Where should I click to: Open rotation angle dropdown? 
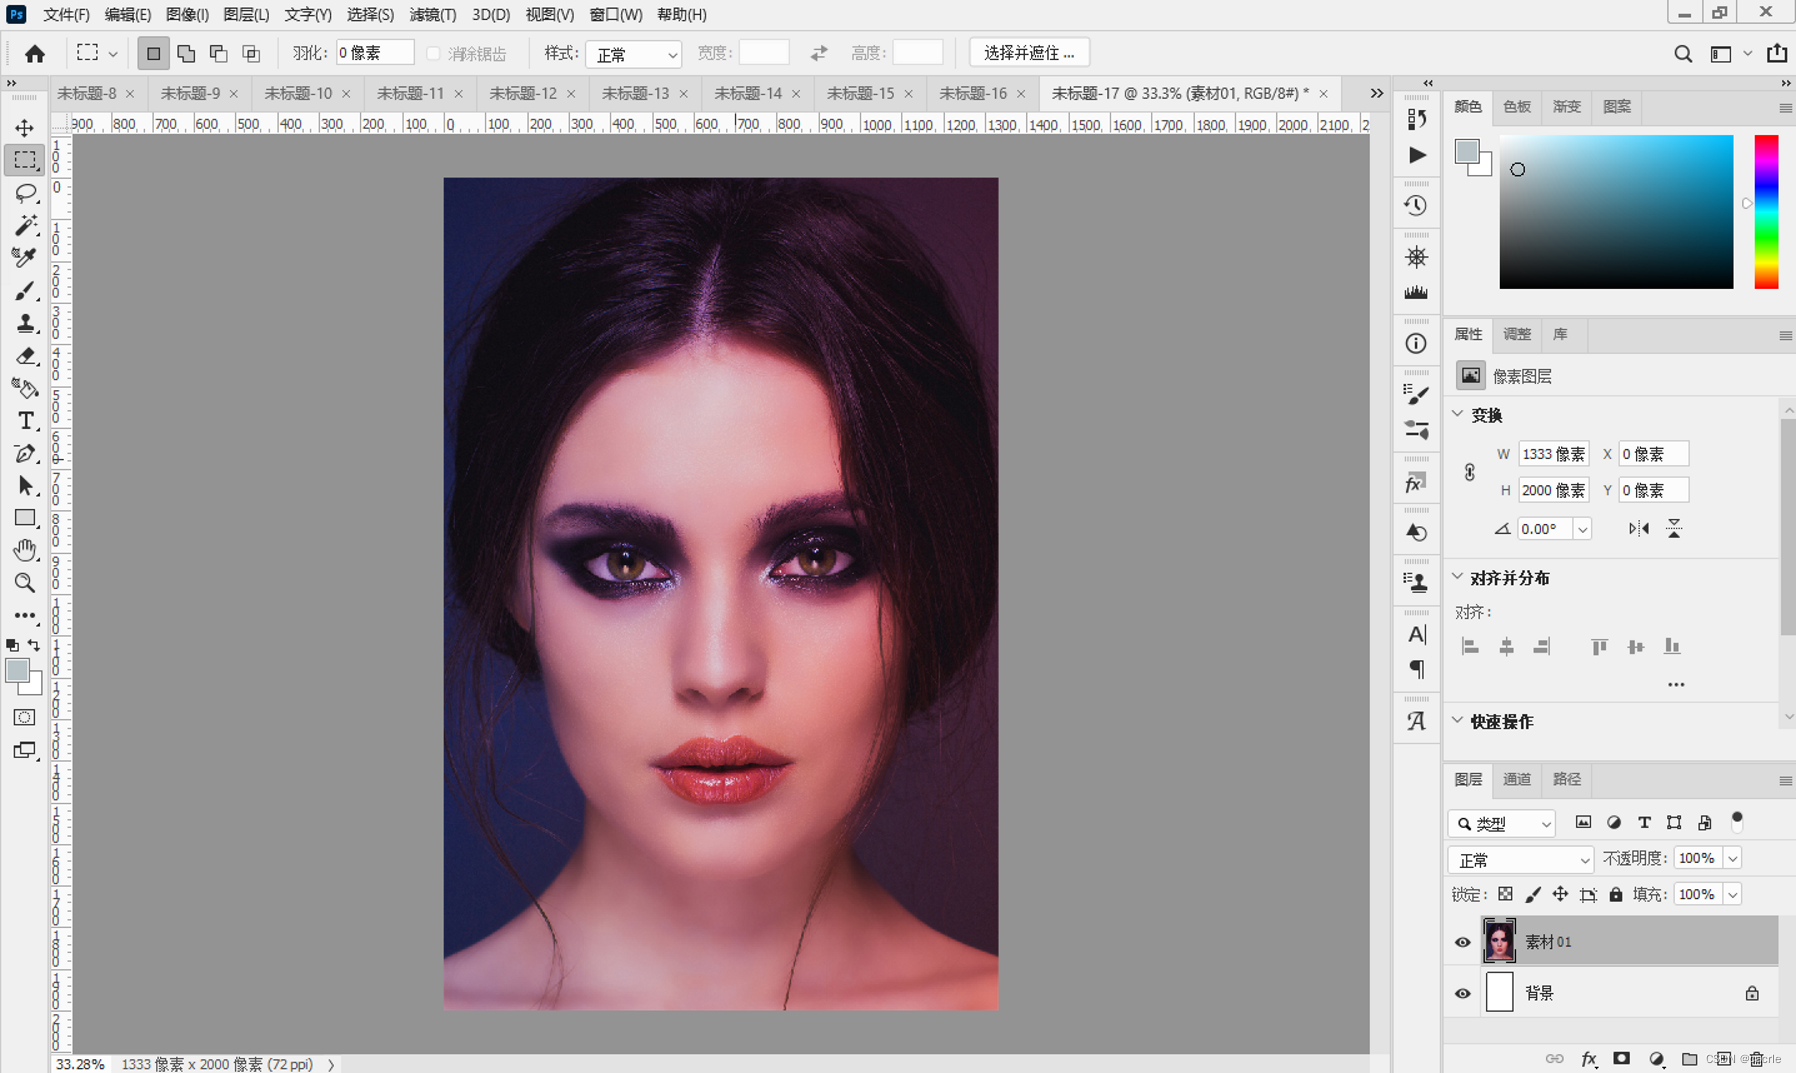(x=1582, y=529)
